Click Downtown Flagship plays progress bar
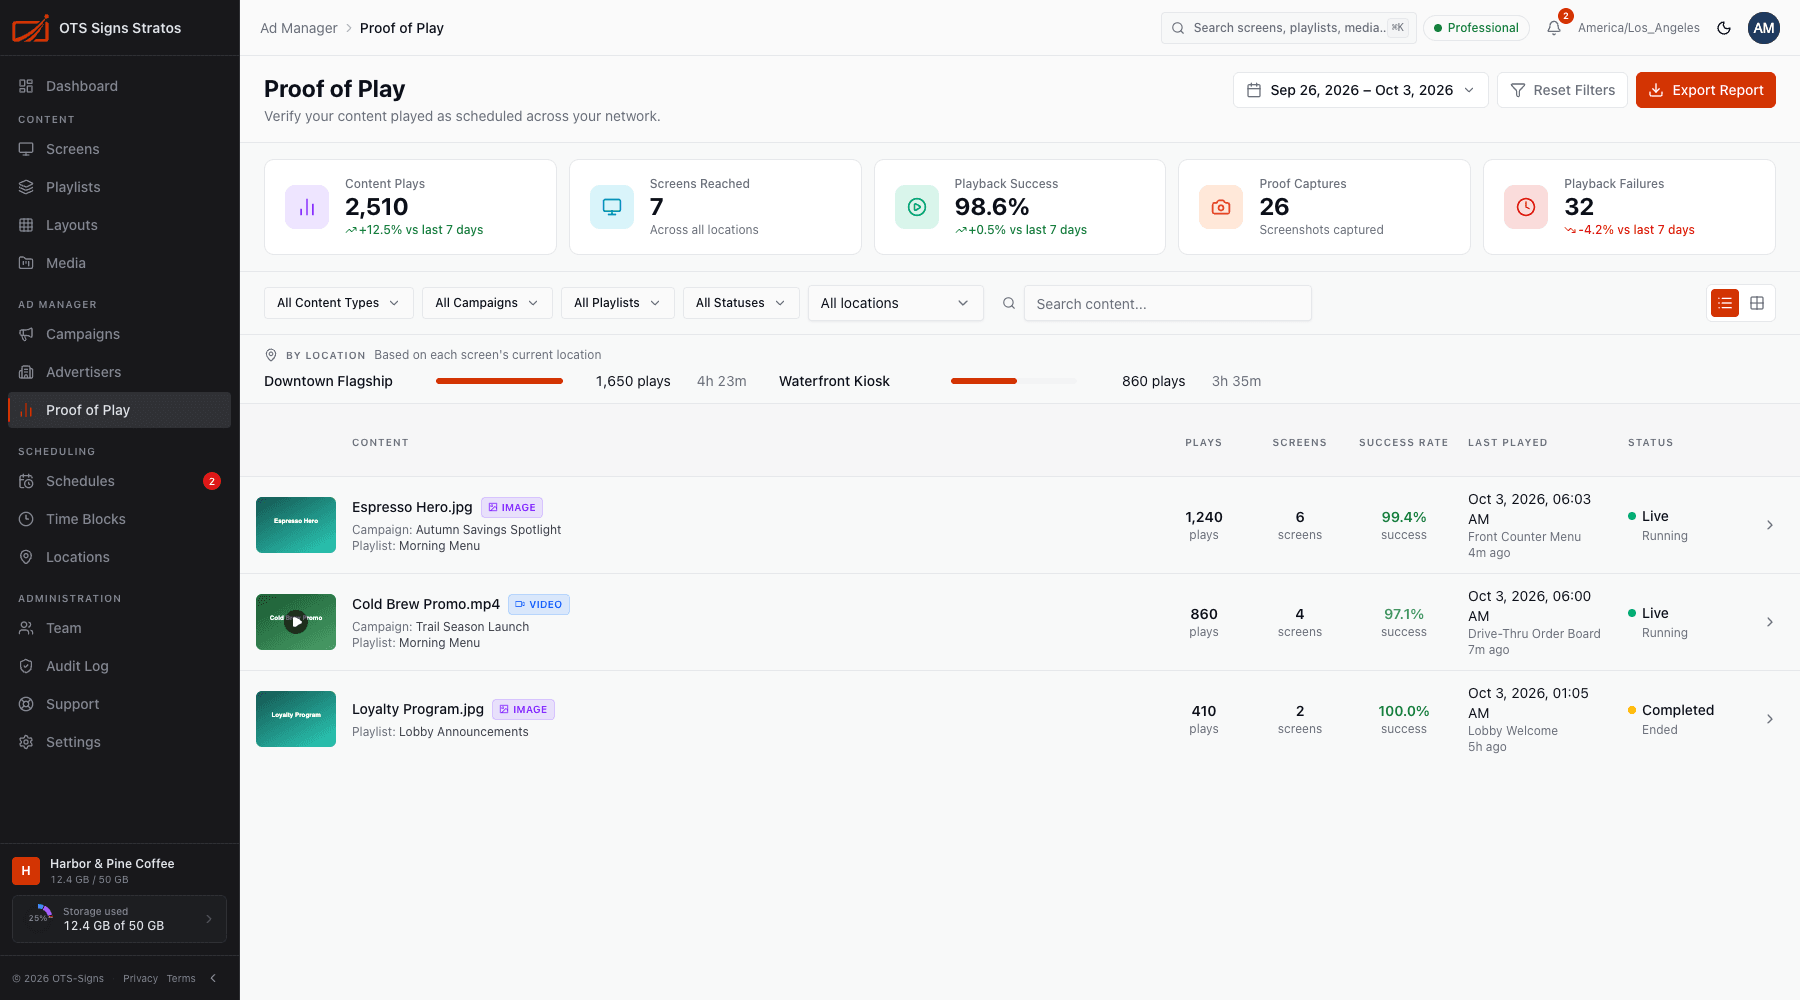The height and width of the screenshot is (1000, 1800). pos(499,381)
